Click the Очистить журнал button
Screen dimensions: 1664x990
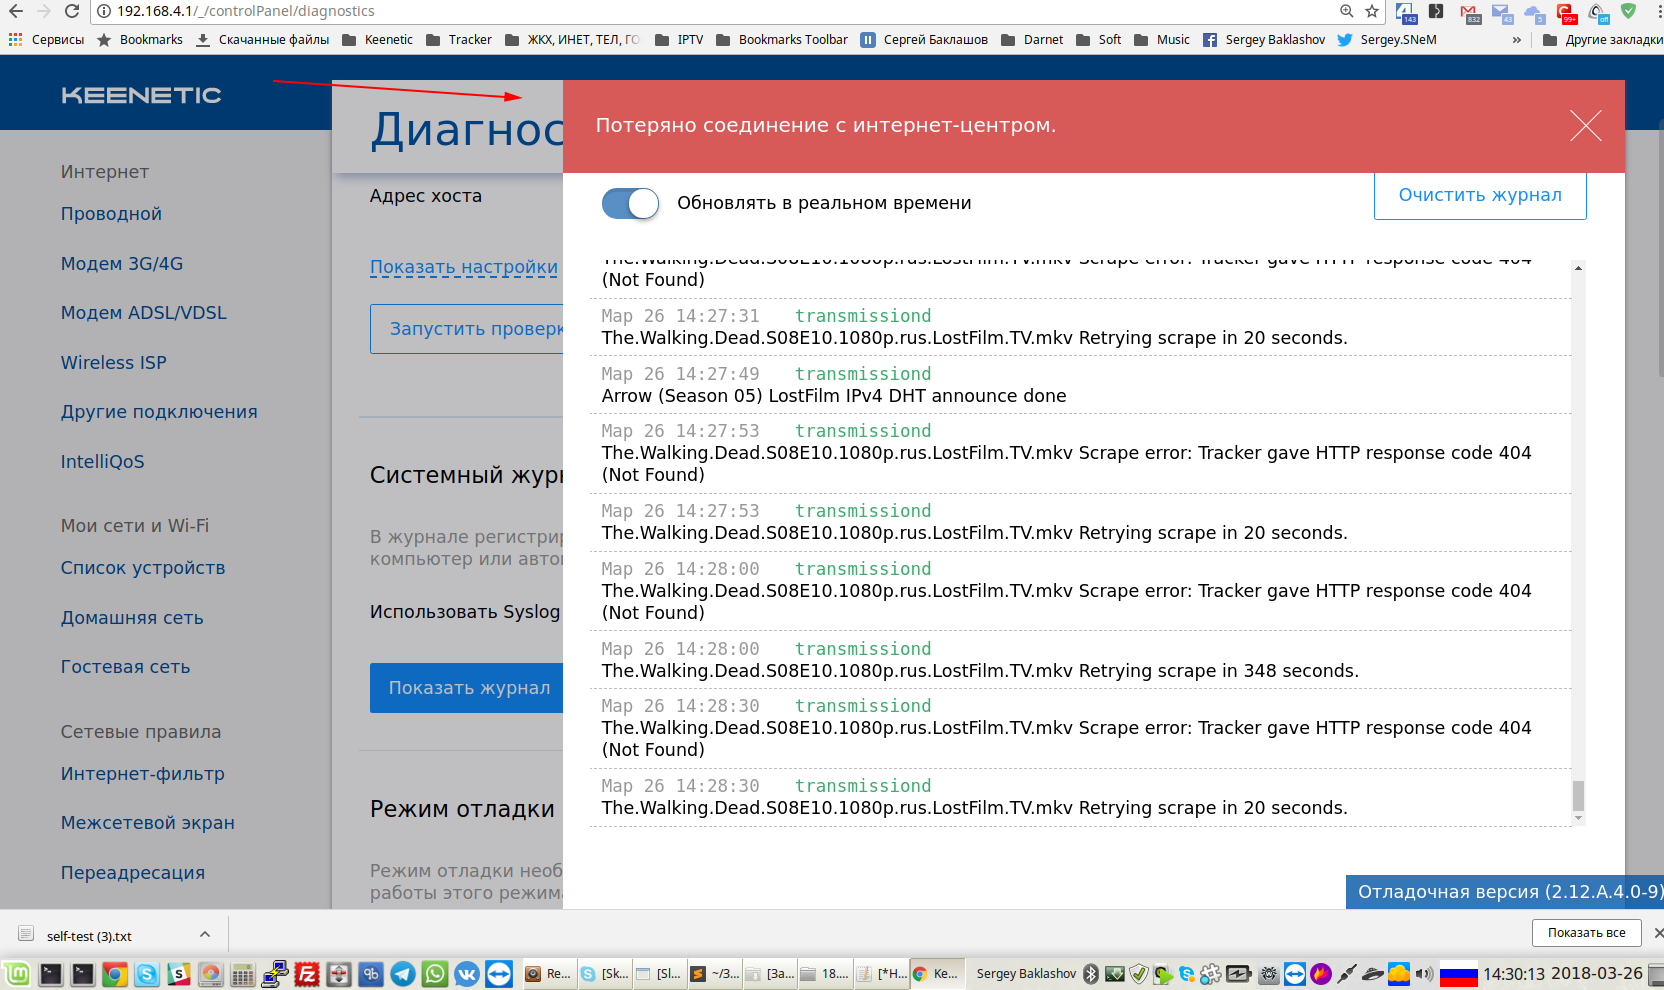1480,195
